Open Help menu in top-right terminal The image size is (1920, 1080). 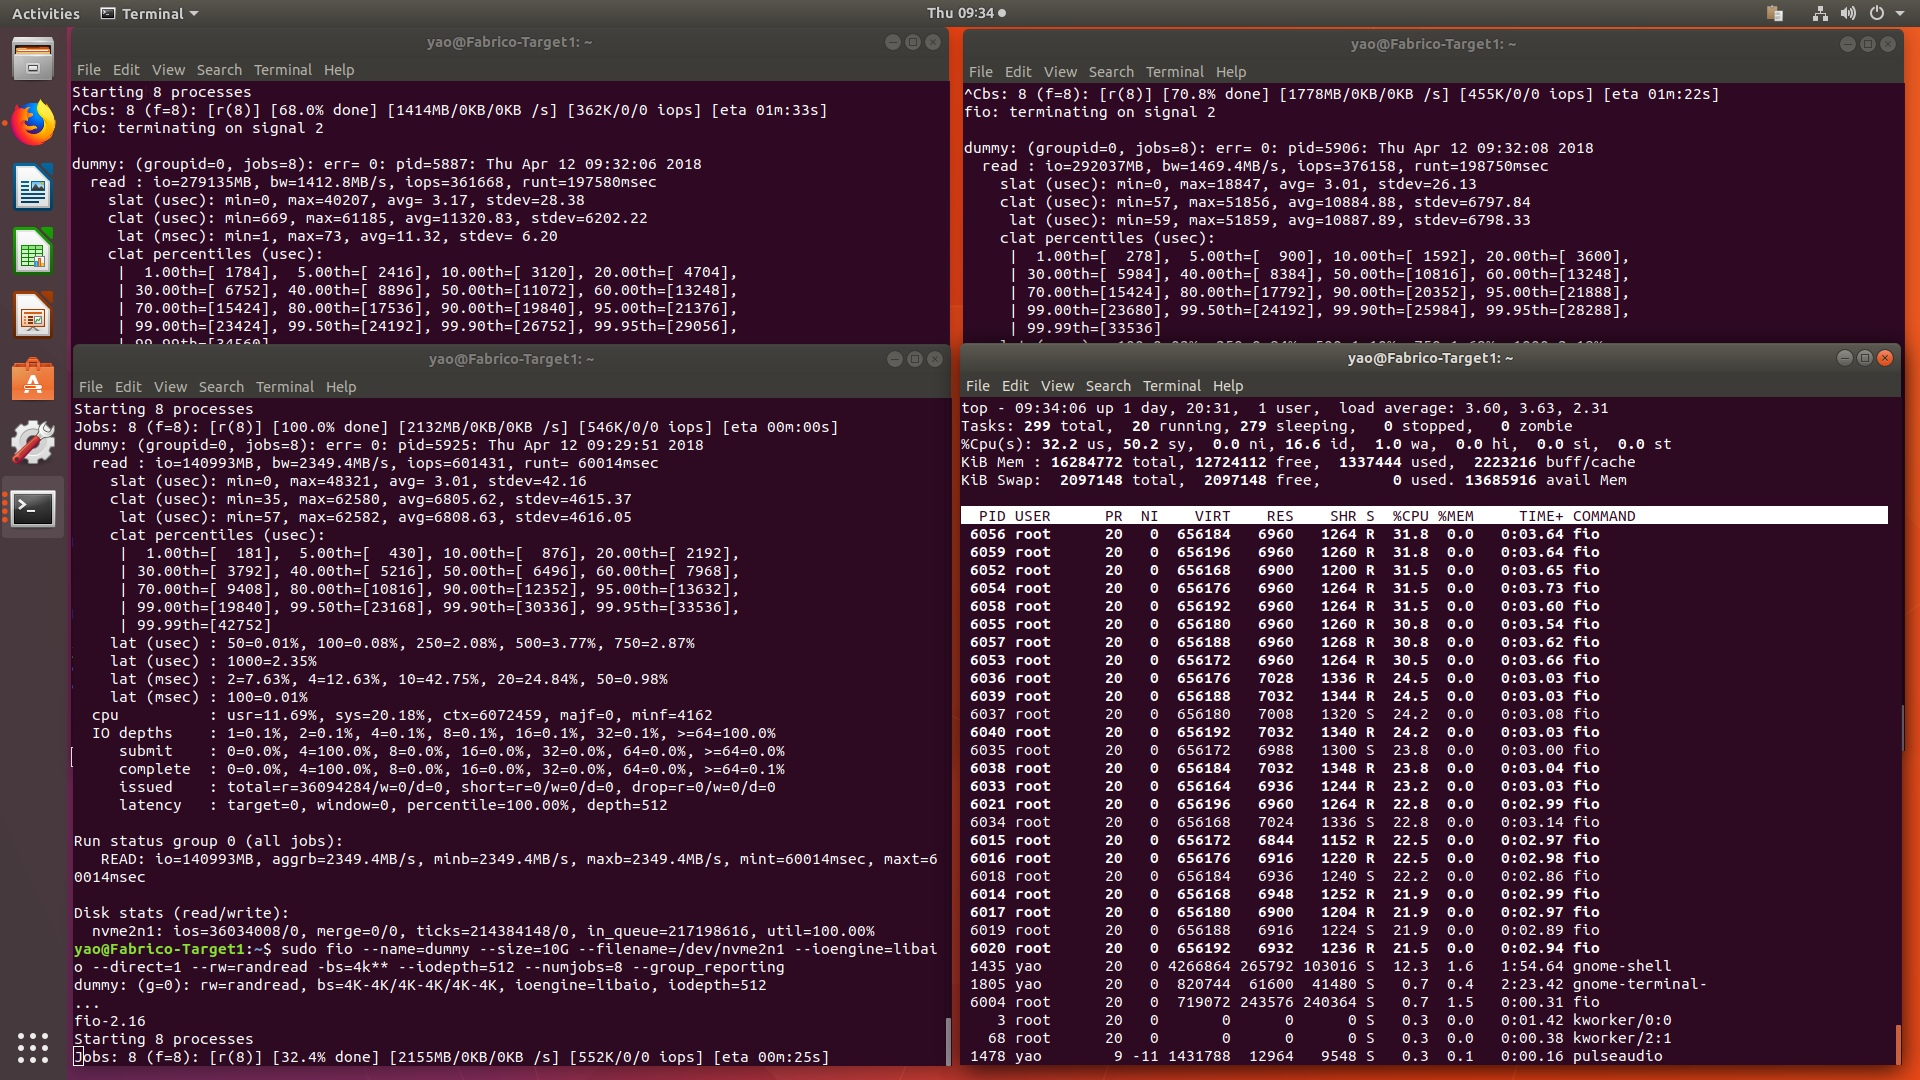[x=1230, y=72]
